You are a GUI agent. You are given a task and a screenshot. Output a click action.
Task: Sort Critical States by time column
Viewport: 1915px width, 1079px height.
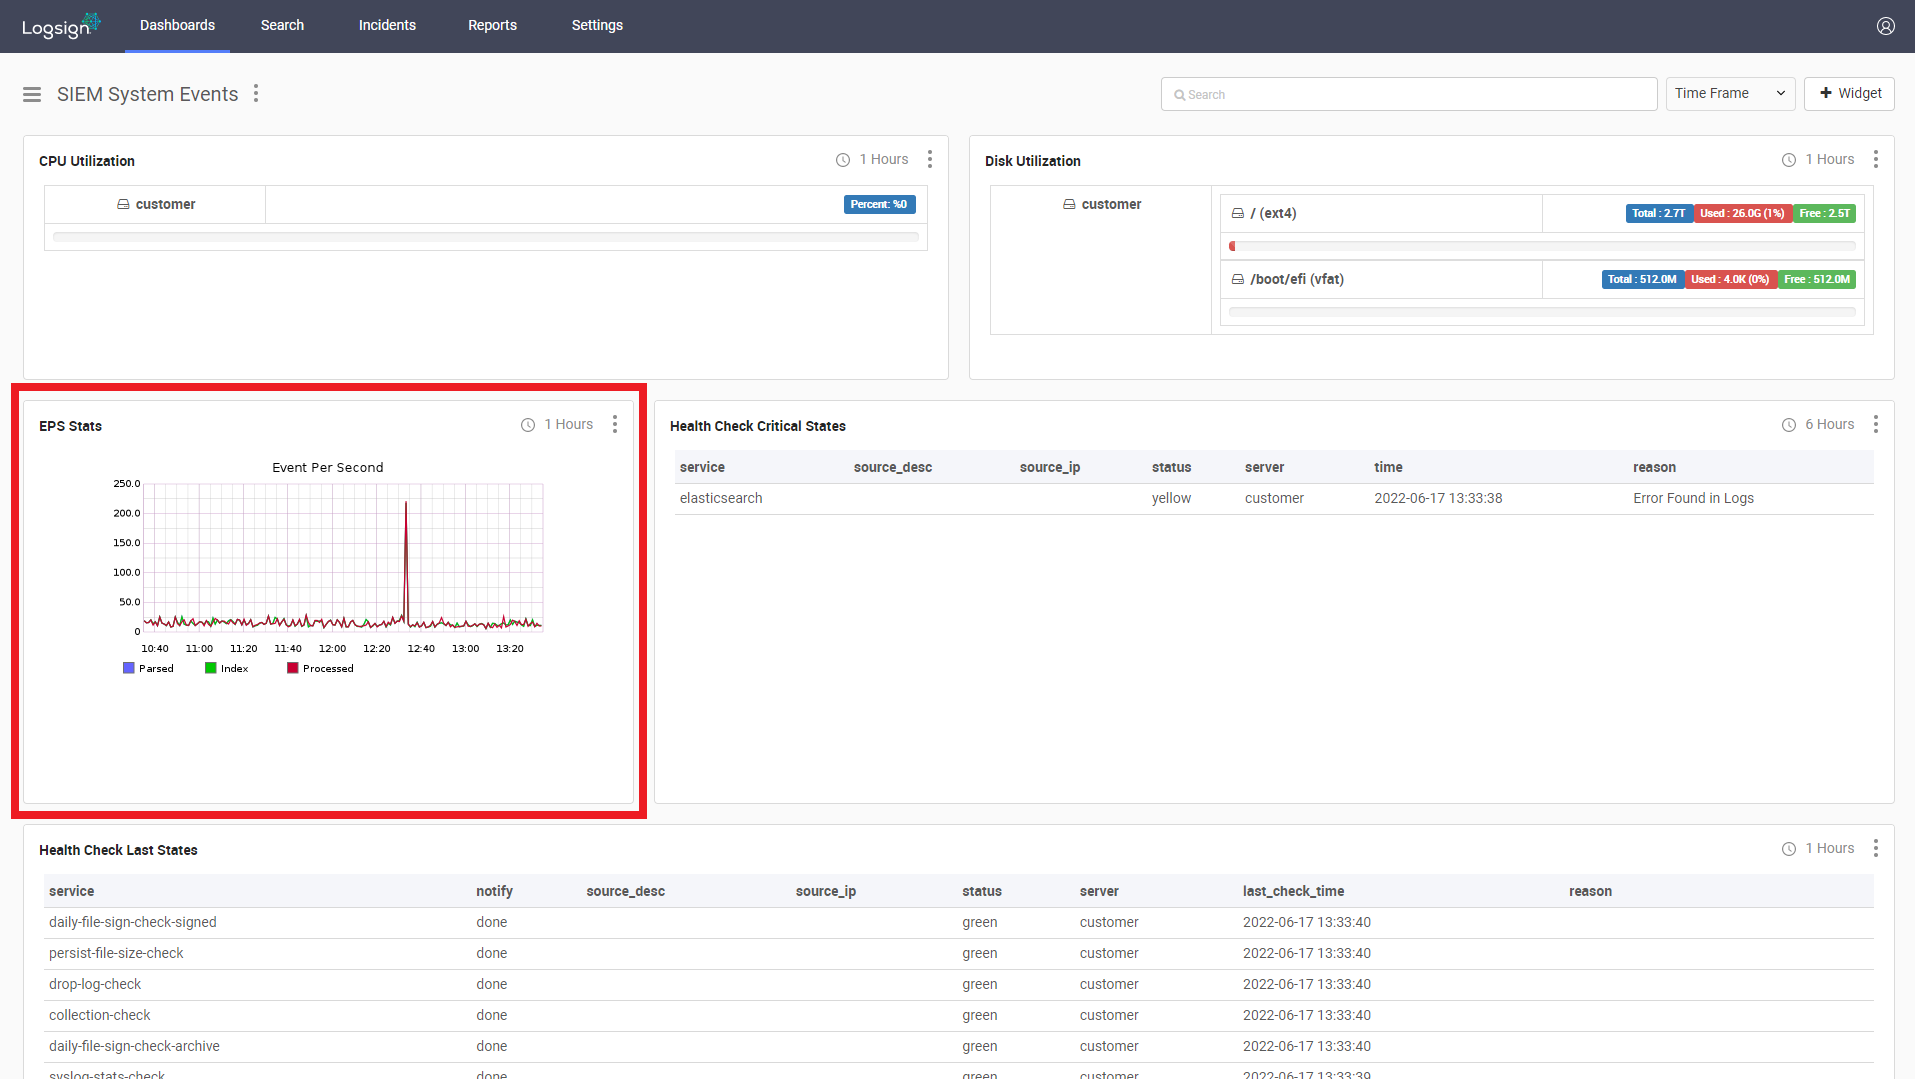tap(1388, 467)
